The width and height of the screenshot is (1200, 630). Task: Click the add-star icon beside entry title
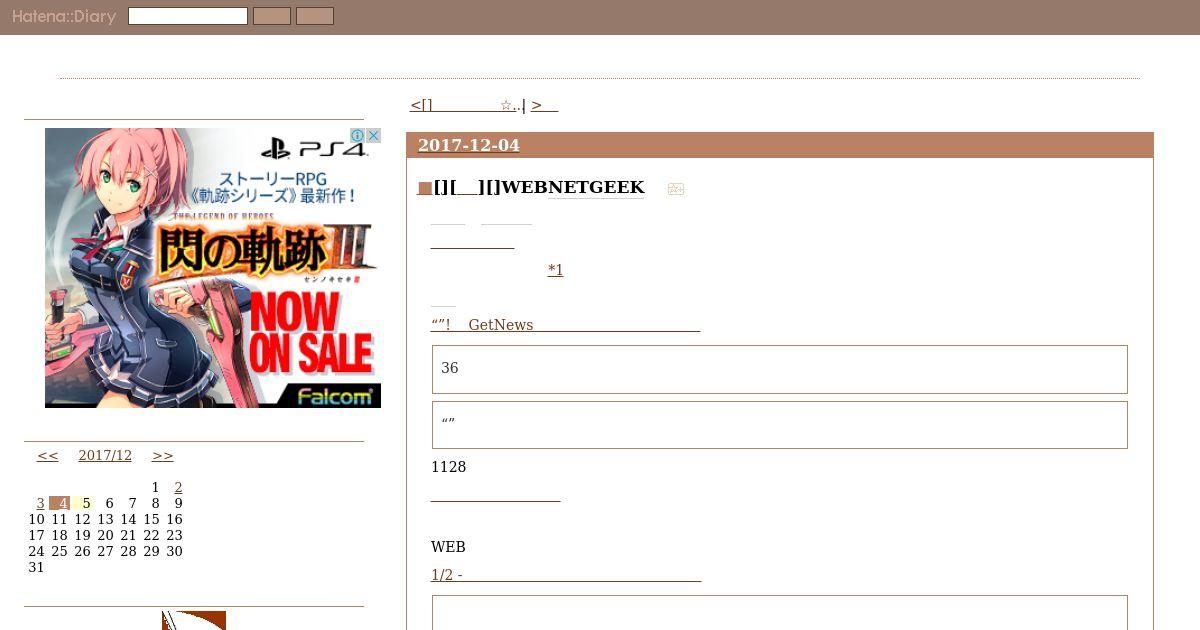point(676,189)
